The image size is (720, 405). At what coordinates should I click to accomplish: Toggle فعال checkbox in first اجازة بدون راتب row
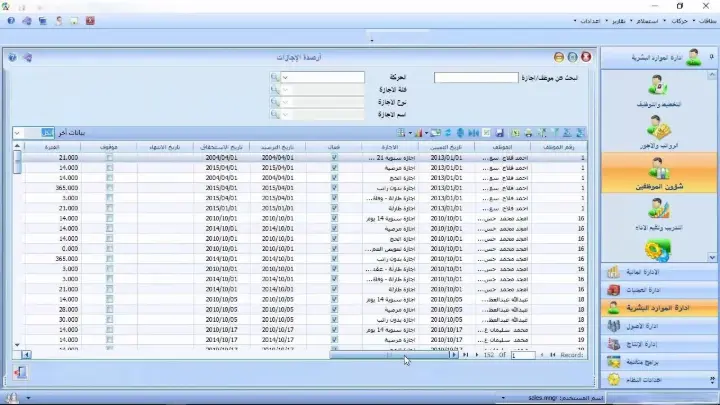[334, 188]
